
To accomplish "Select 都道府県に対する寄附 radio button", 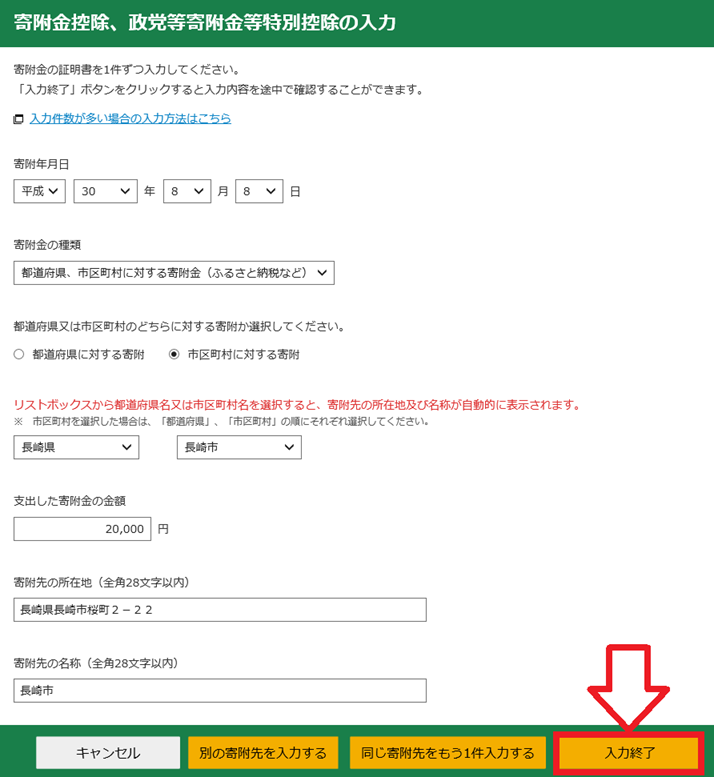I will click(x=19, y=354).
